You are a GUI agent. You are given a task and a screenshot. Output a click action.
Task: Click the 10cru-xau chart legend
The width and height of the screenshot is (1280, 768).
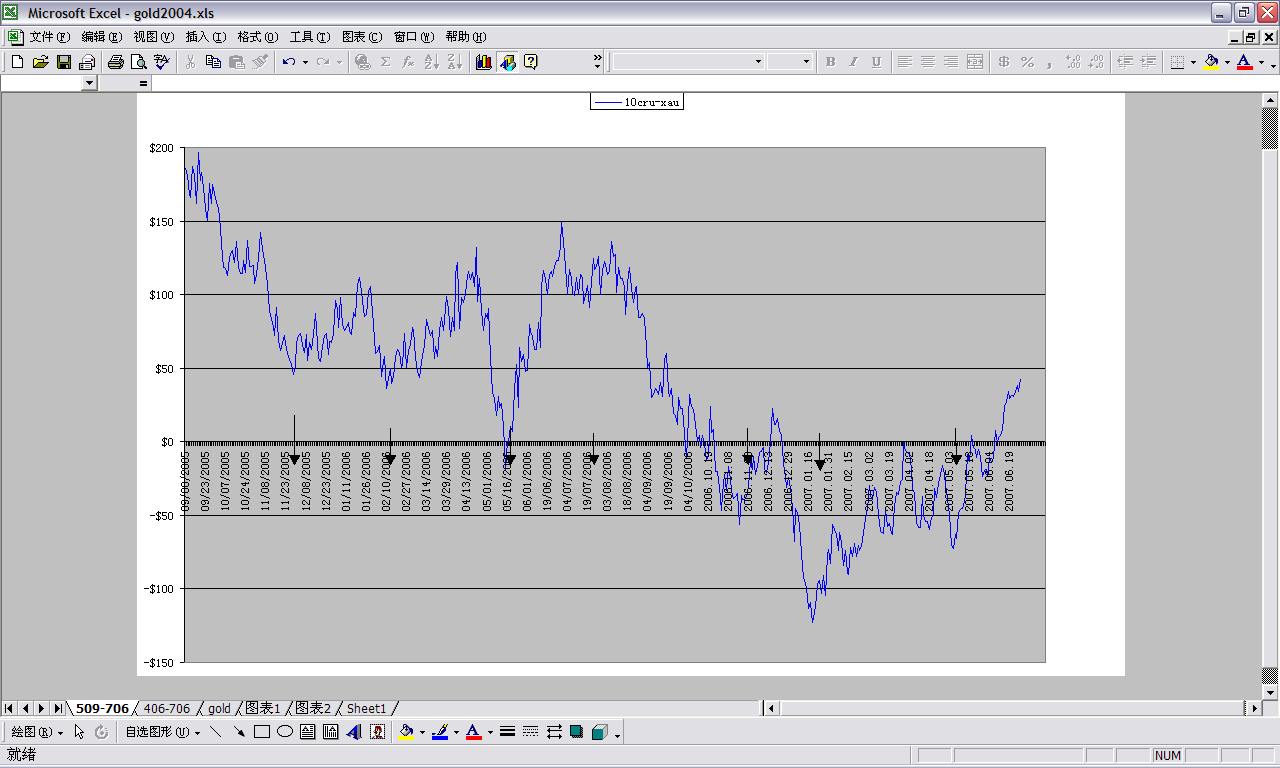(637, 102)
